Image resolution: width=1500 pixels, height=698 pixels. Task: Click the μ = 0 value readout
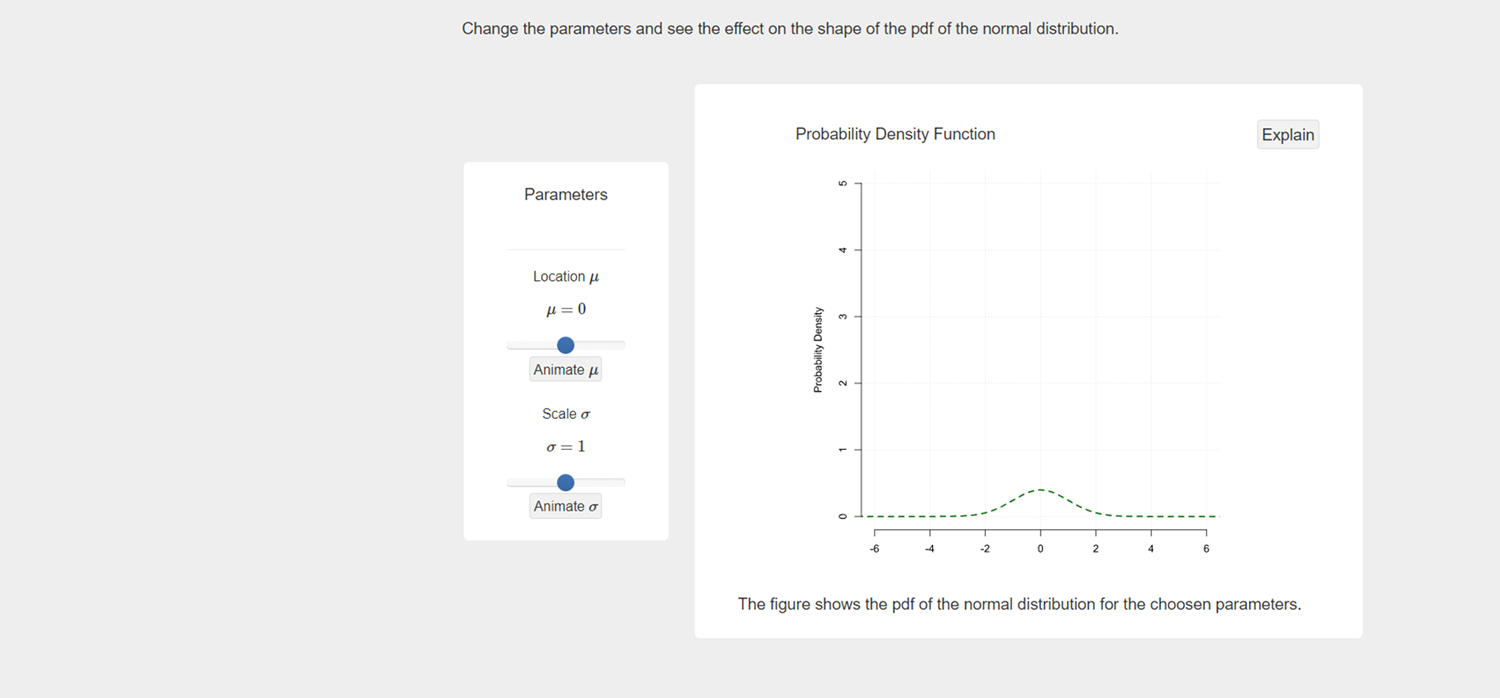coord(566,309)
